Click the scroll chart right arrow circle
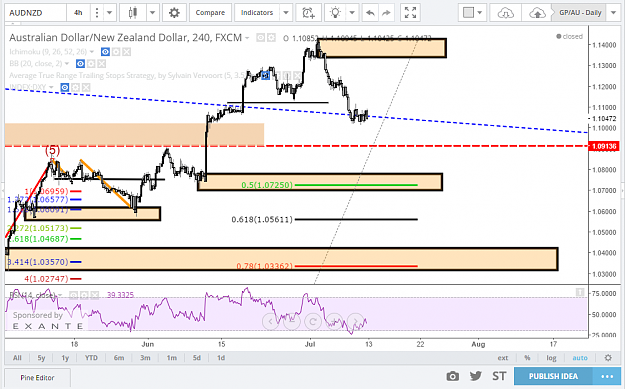The image size is (625, 389). click(355, 321)
